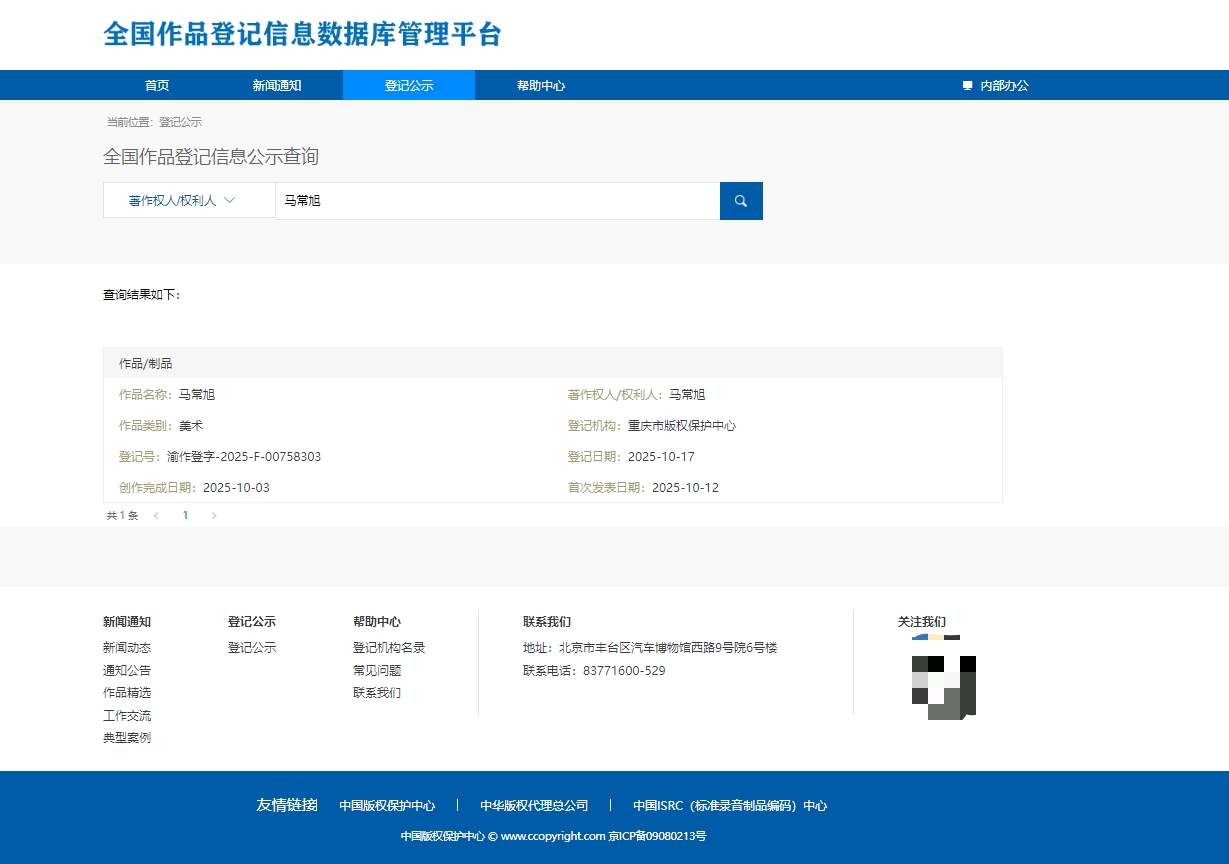The width and height of the screenshot is (1229, 864).
Task: Visit 中国版权保护中心 friendly link
Action: point(387,806)
